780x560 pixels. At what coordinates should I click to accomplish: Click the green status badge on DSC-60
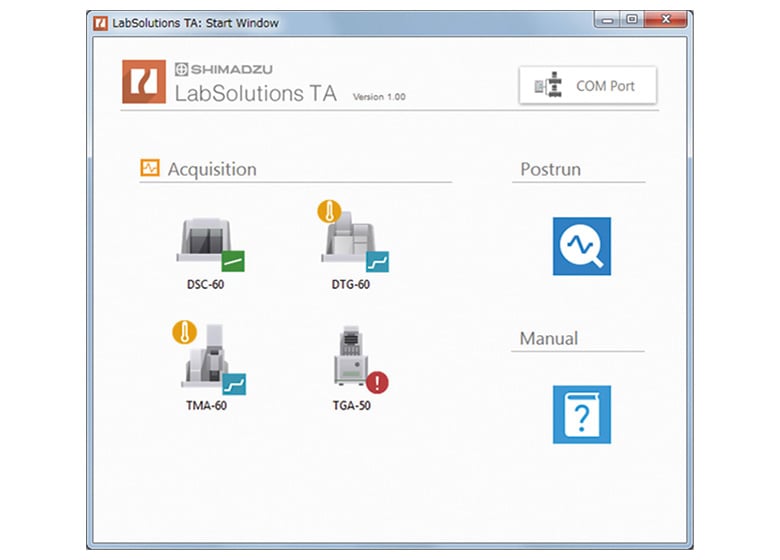[233, 262]
